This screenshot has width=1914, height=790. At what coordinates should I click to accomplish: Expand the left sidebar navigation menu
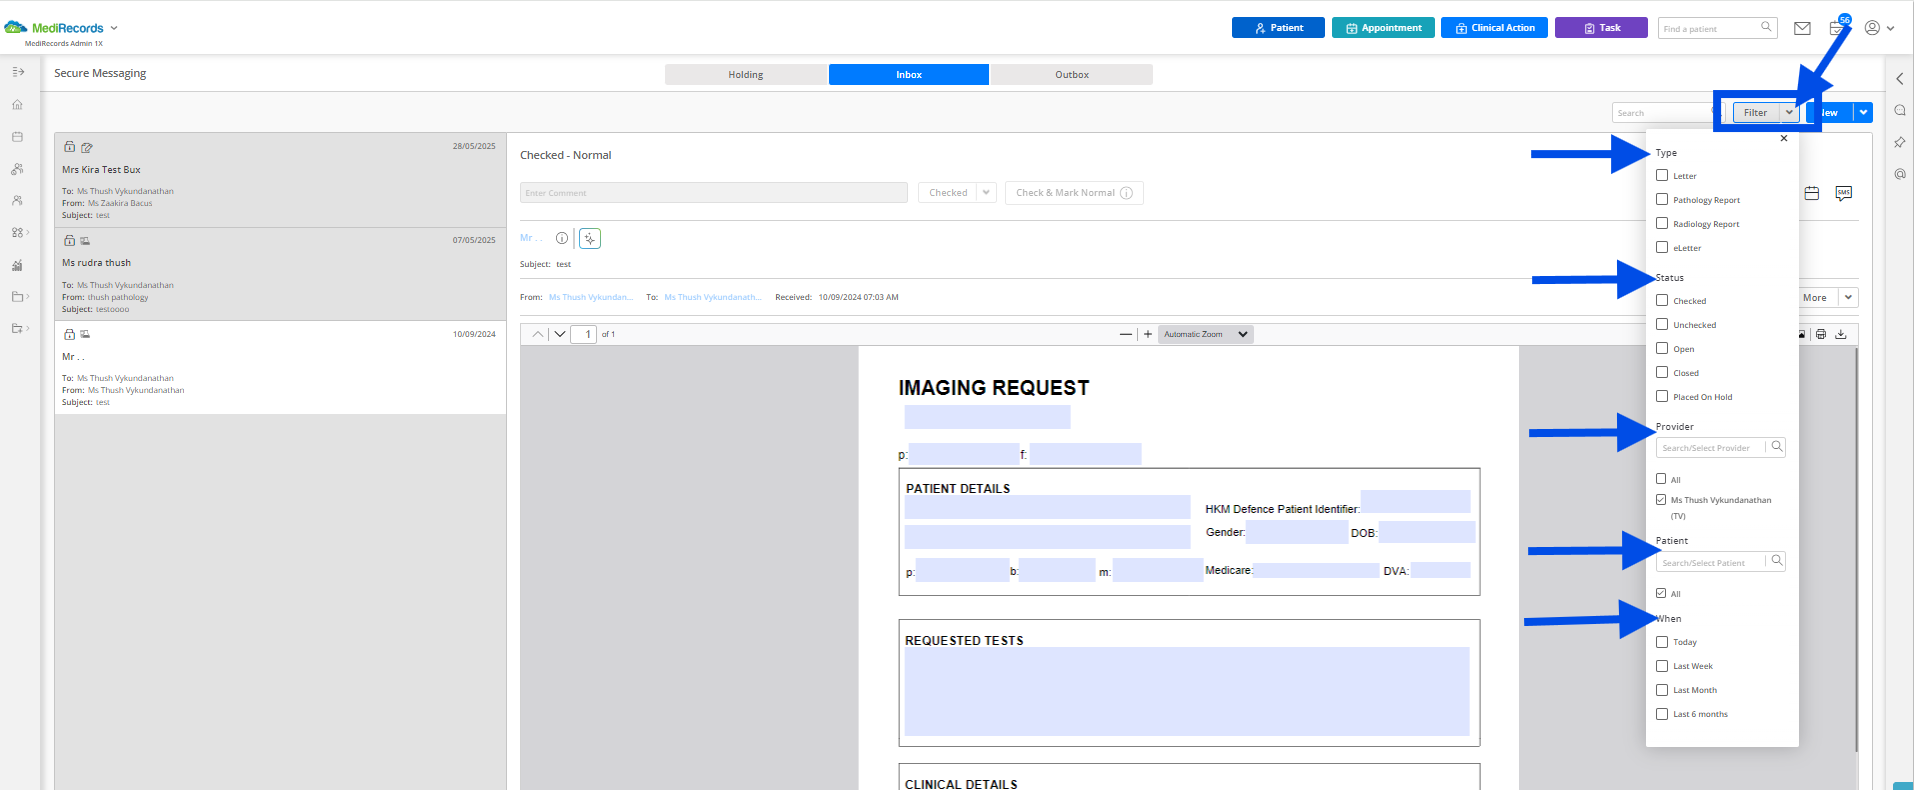18,72
